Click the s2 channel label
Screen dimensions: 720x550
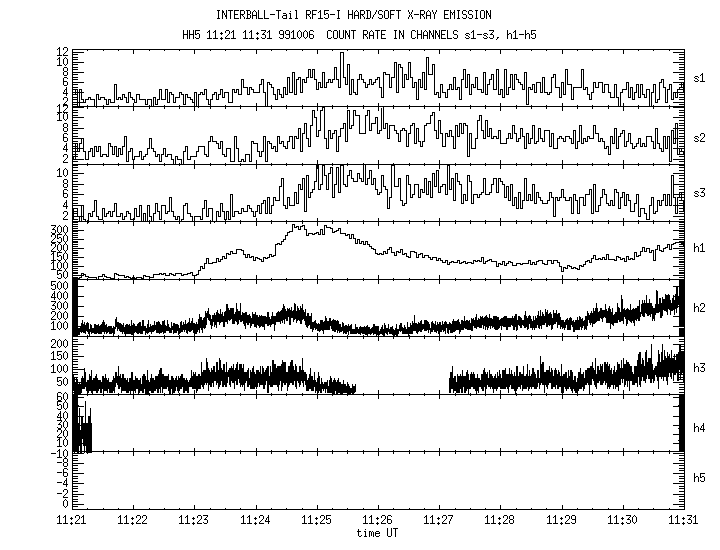click(699, 138)
